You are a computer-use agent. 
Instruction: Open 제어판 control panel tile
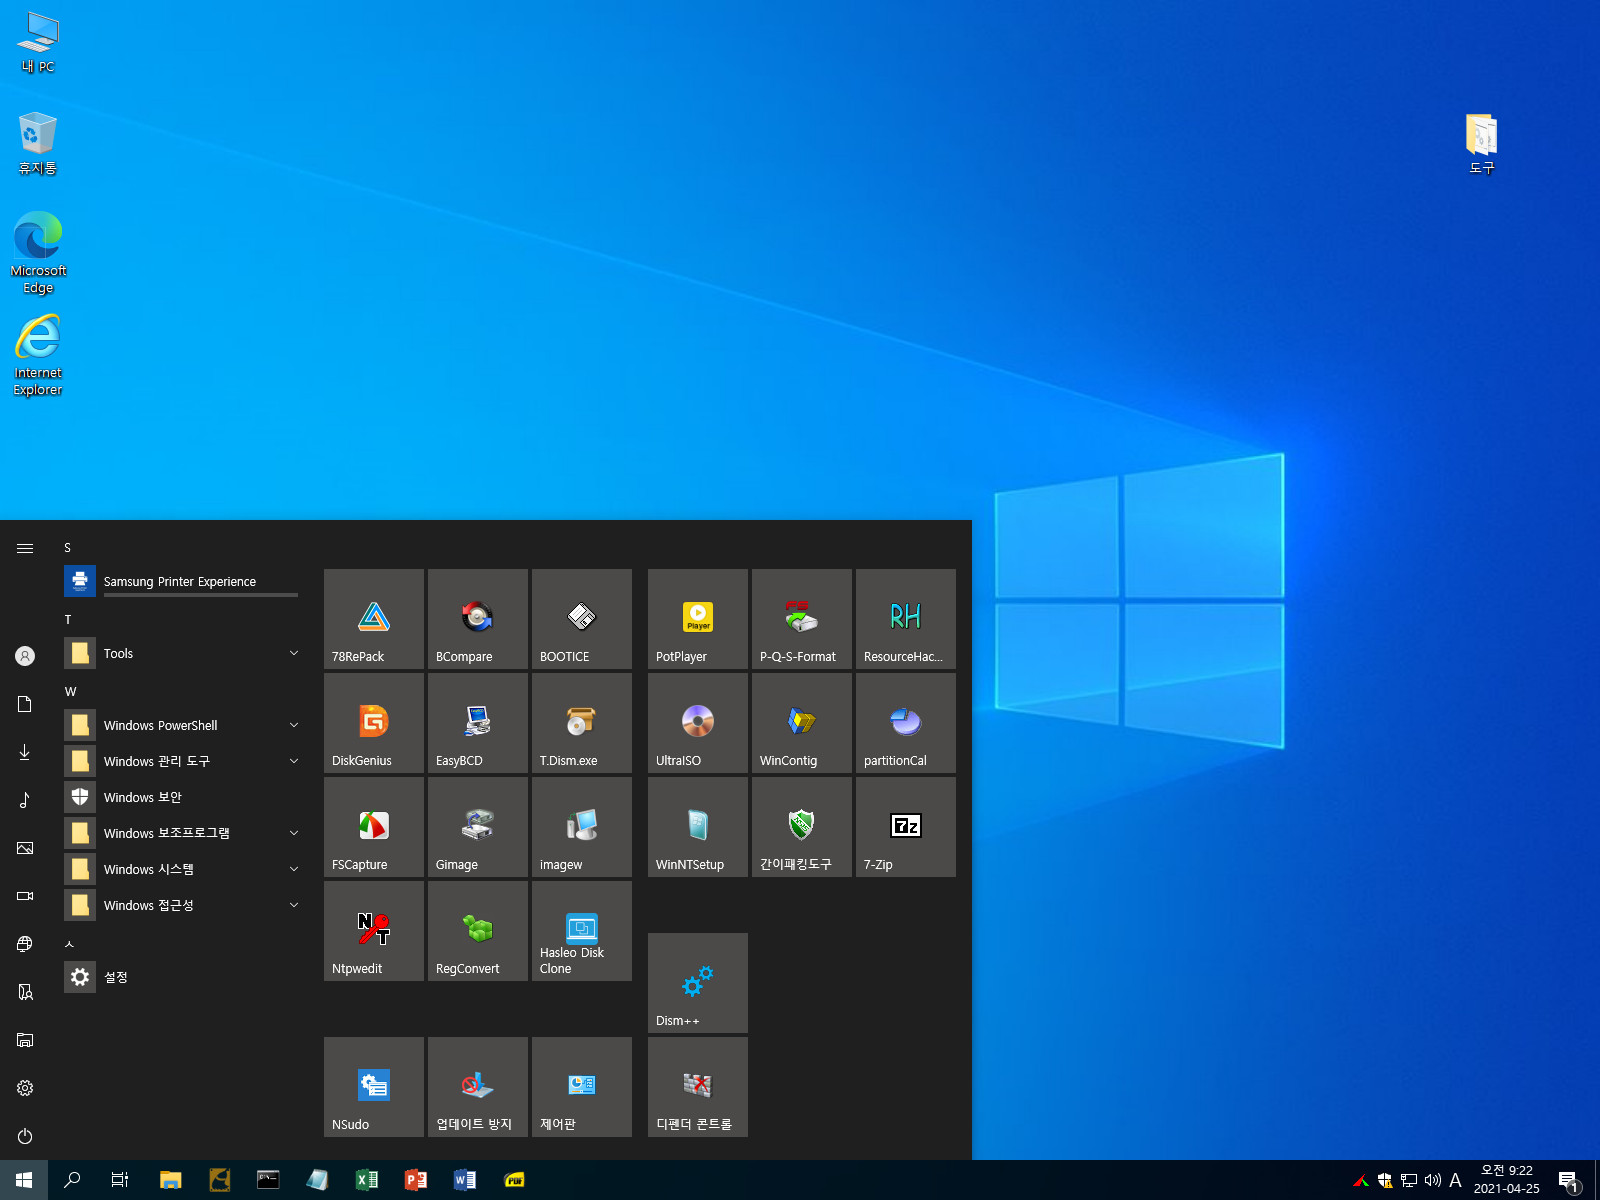pyautogui.click(x=582, y=1087)
